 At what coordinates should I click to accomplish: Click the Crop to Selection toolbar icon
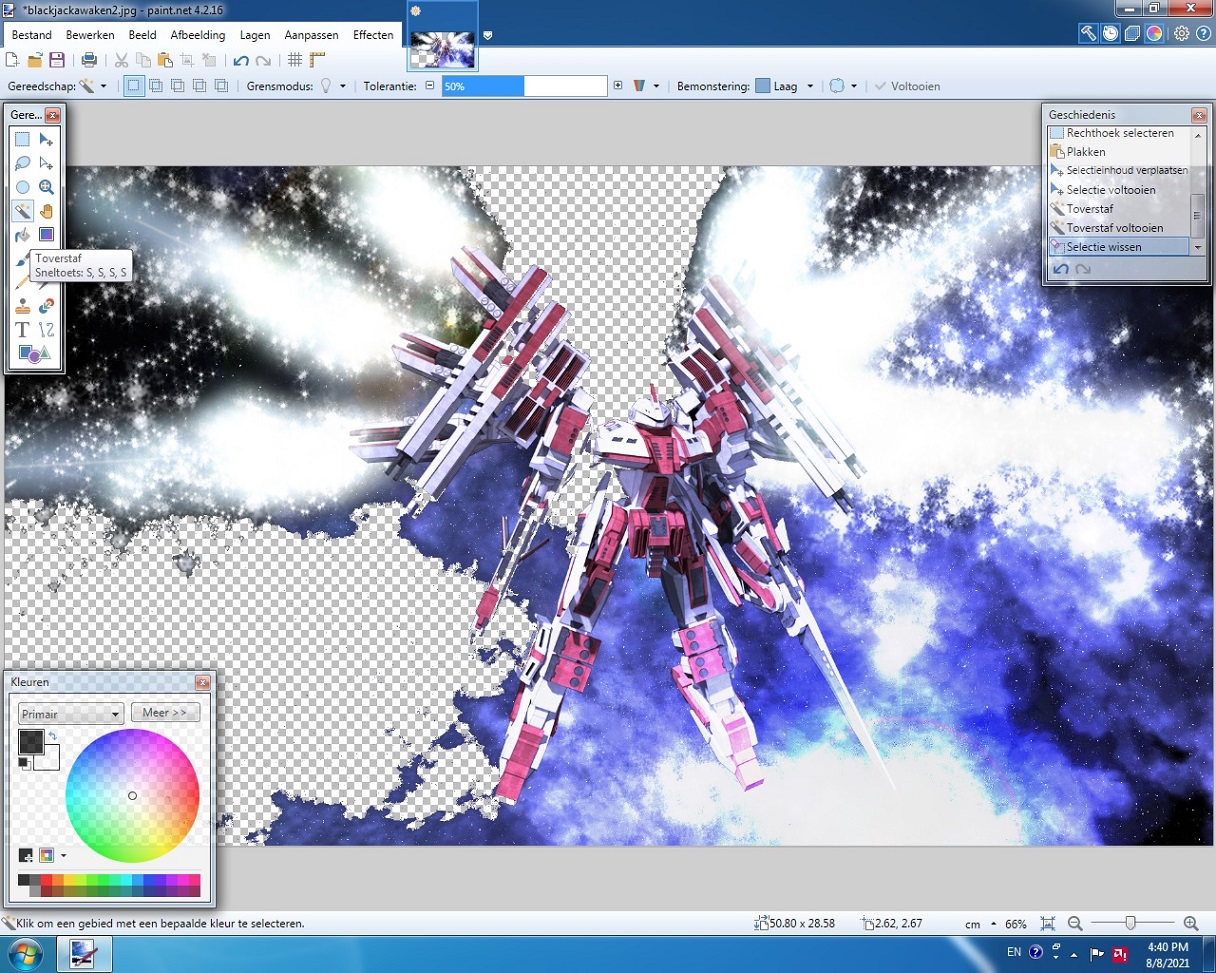(187, 60)
